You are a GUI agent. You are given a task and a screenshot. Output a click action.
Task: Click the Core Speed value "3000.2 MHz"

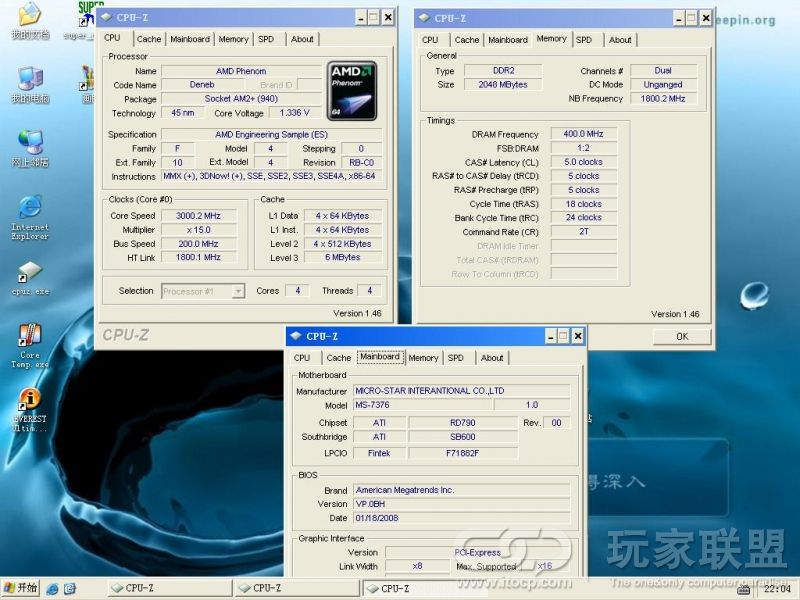click(x=198, y=216)
